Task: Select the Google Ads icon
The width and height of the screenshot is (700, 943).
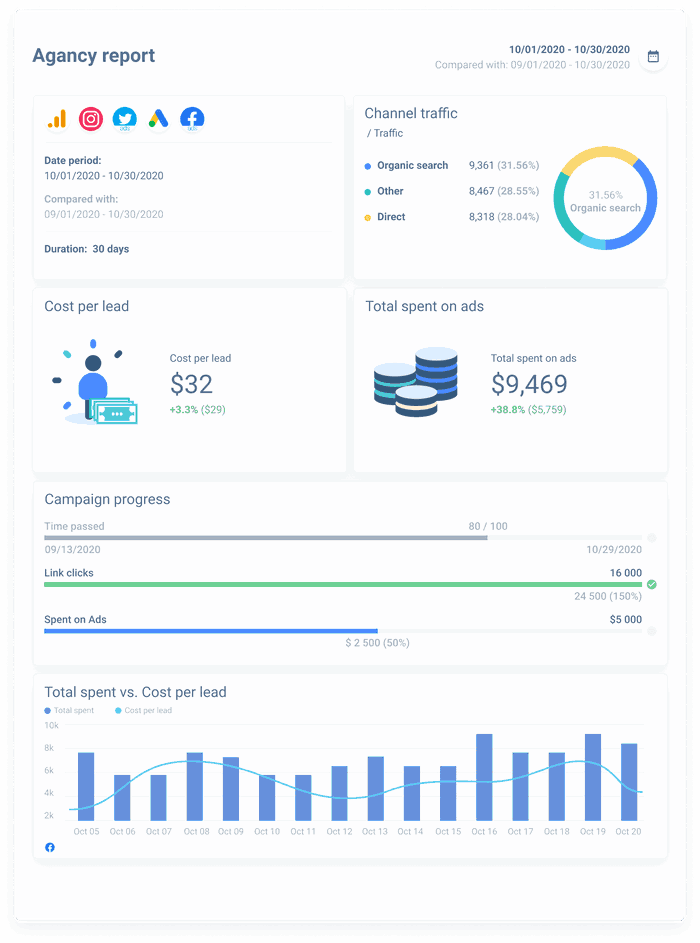Action: pyautogui.click(x=158, y=119)
